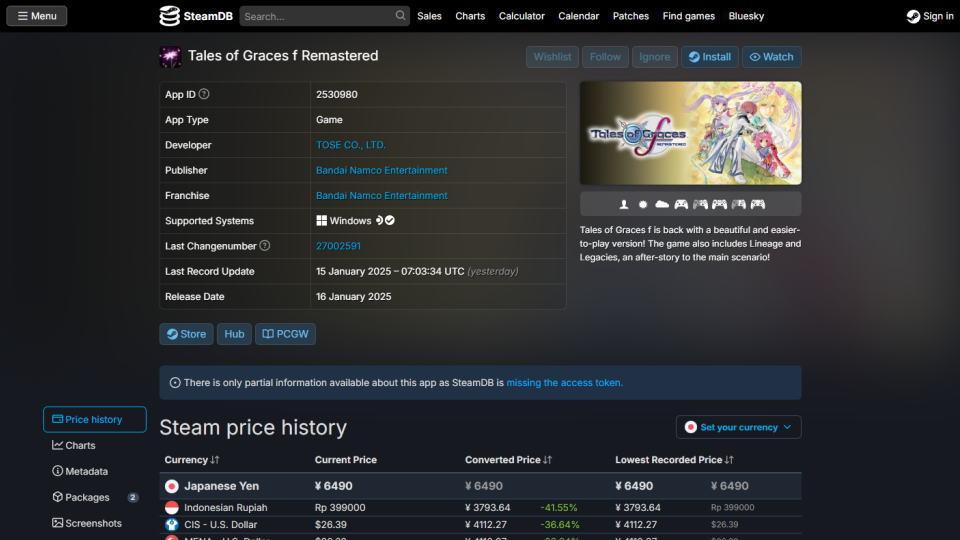Screen dimensions: 960x540
Task: Click the Indonesian Rupiah row
Action: point(481,508)
